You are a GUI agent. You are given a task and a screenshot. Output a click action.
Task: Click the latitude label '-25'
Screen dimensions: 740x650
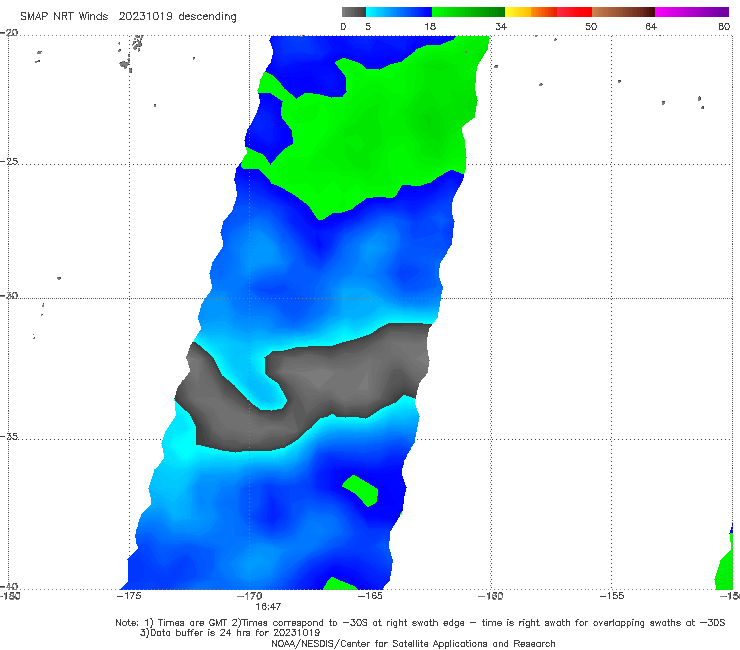point(9,162)
